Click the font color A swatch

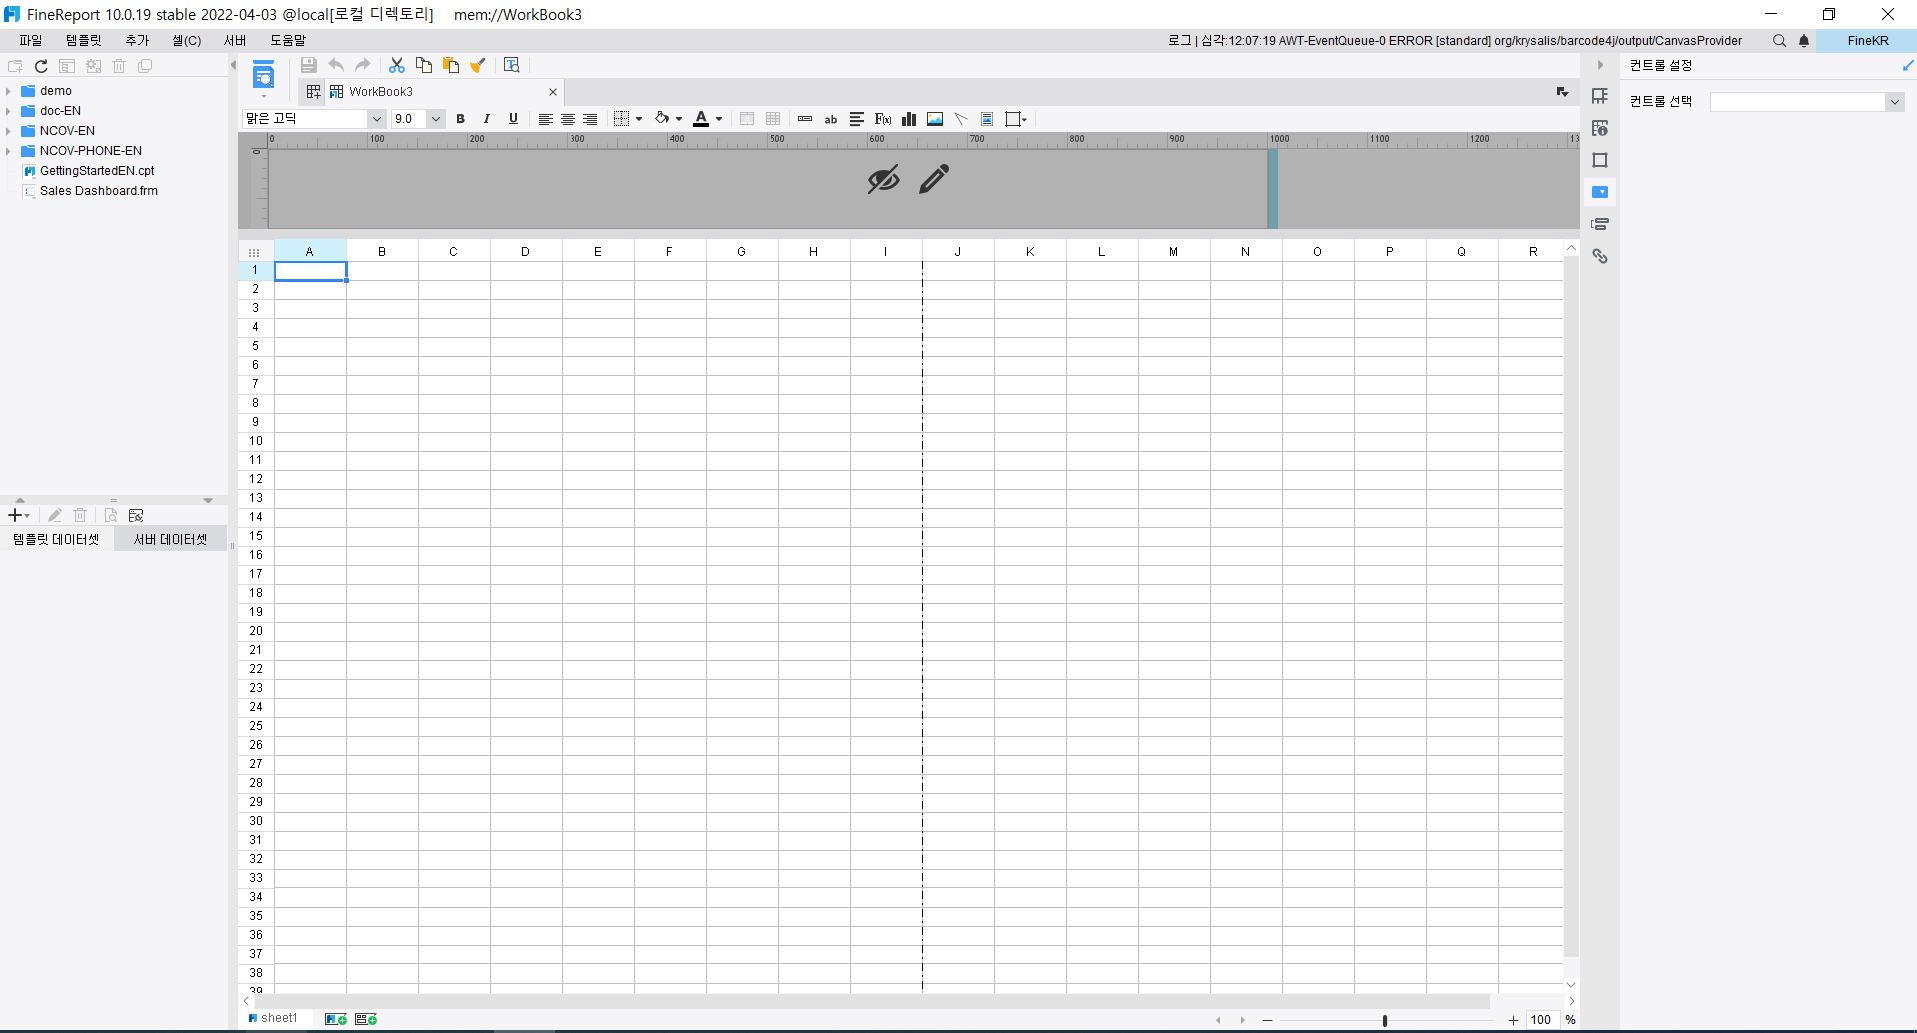(702, 119)
